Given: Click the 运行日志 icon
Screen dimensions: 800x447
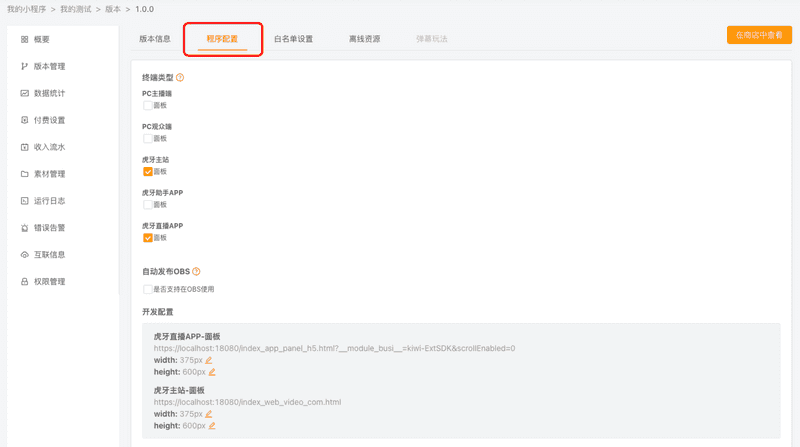Looking at the screenshot, I should (24, 201).
